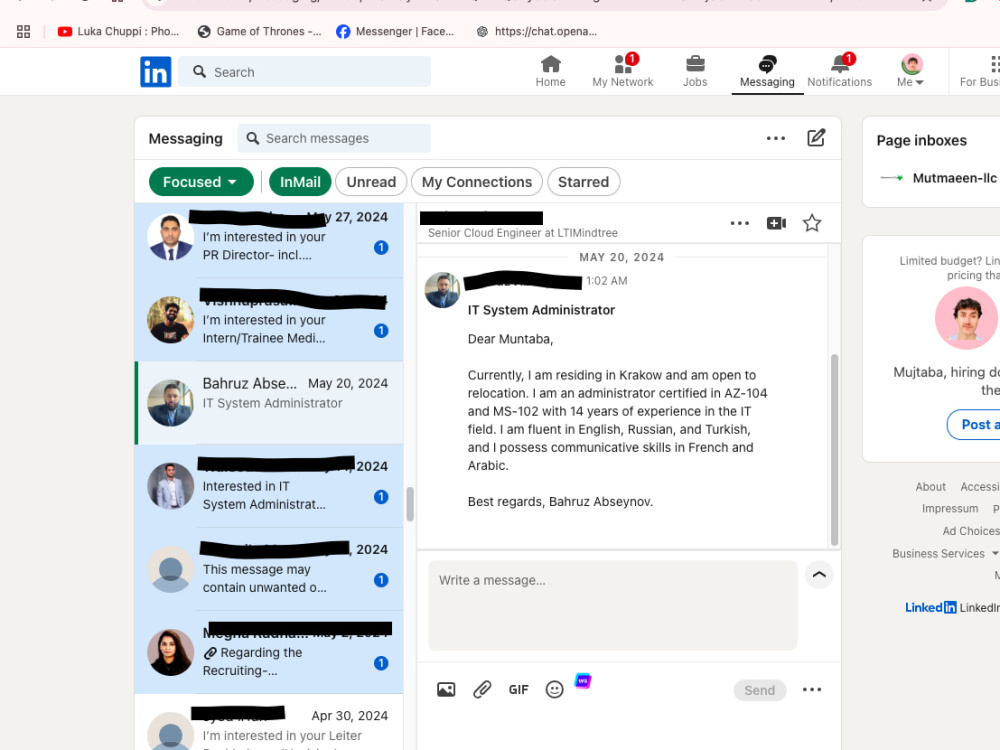
Task: Open Messenger Facebook bookmark
Action: (x=395, y=31)
